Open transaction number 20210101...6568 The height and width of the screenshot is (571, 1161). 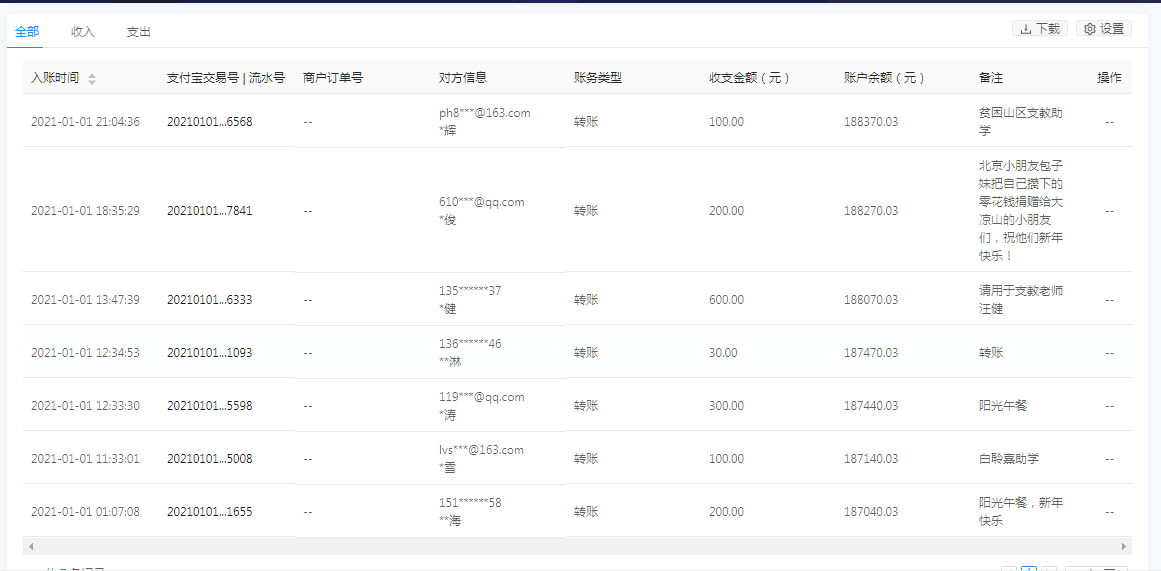coord(210,121)
